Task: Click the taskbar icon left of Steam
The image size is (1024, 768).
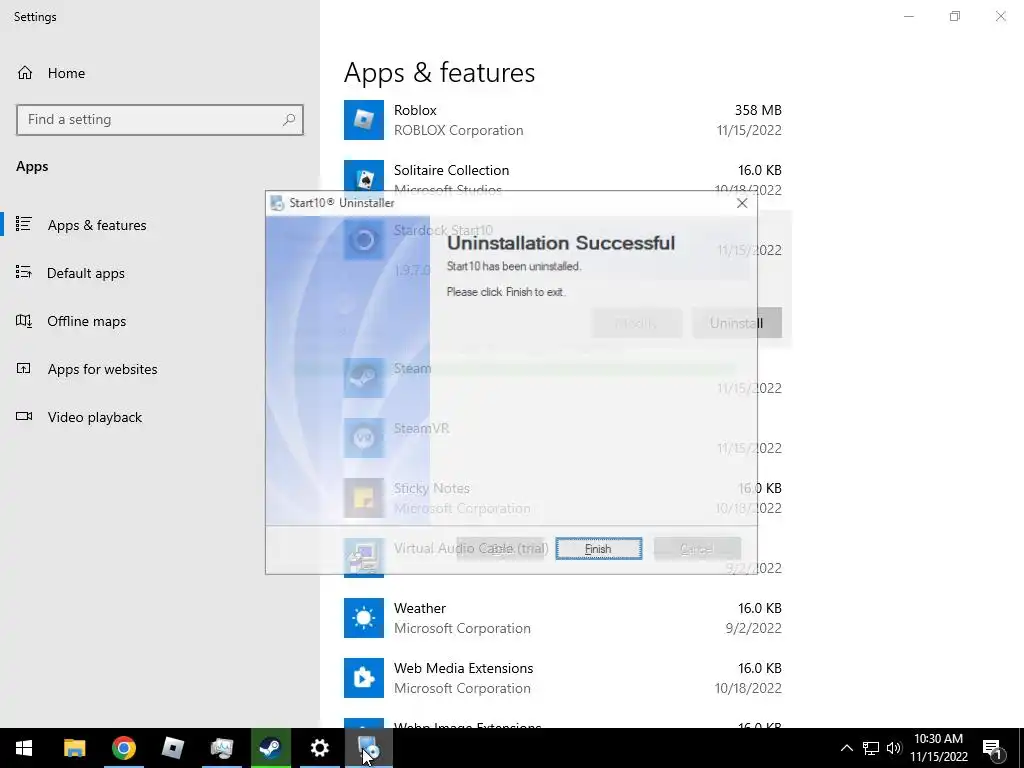Action: [221, 748]
